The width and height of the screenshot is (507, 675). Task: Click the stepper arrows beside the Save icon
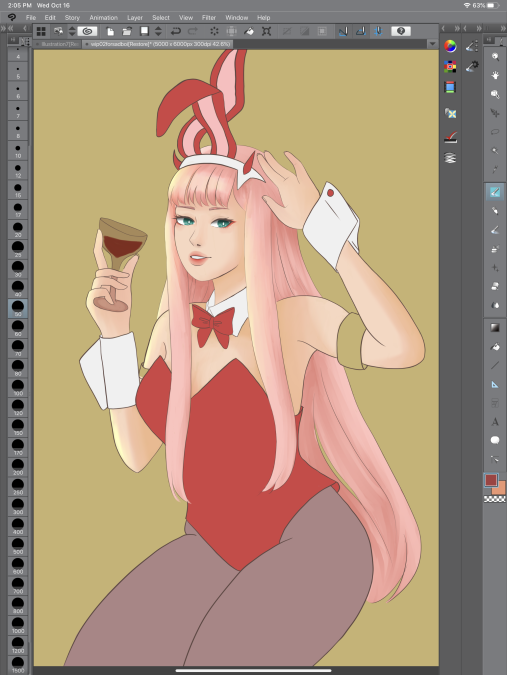[158, 31]
